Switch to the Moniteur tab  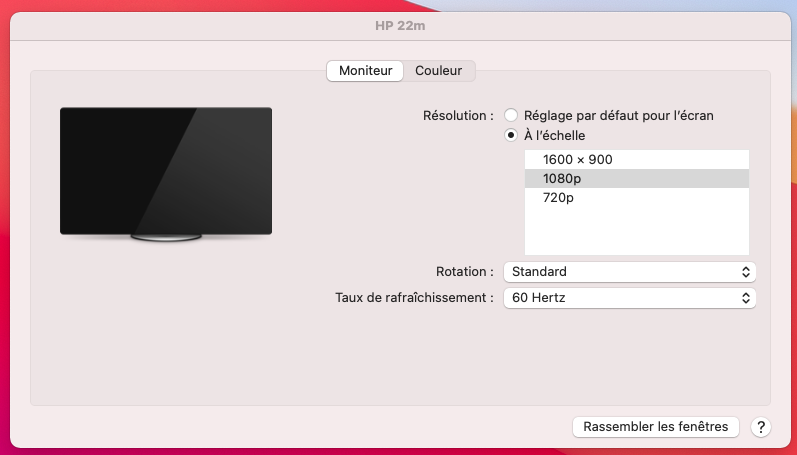(365, 71)
